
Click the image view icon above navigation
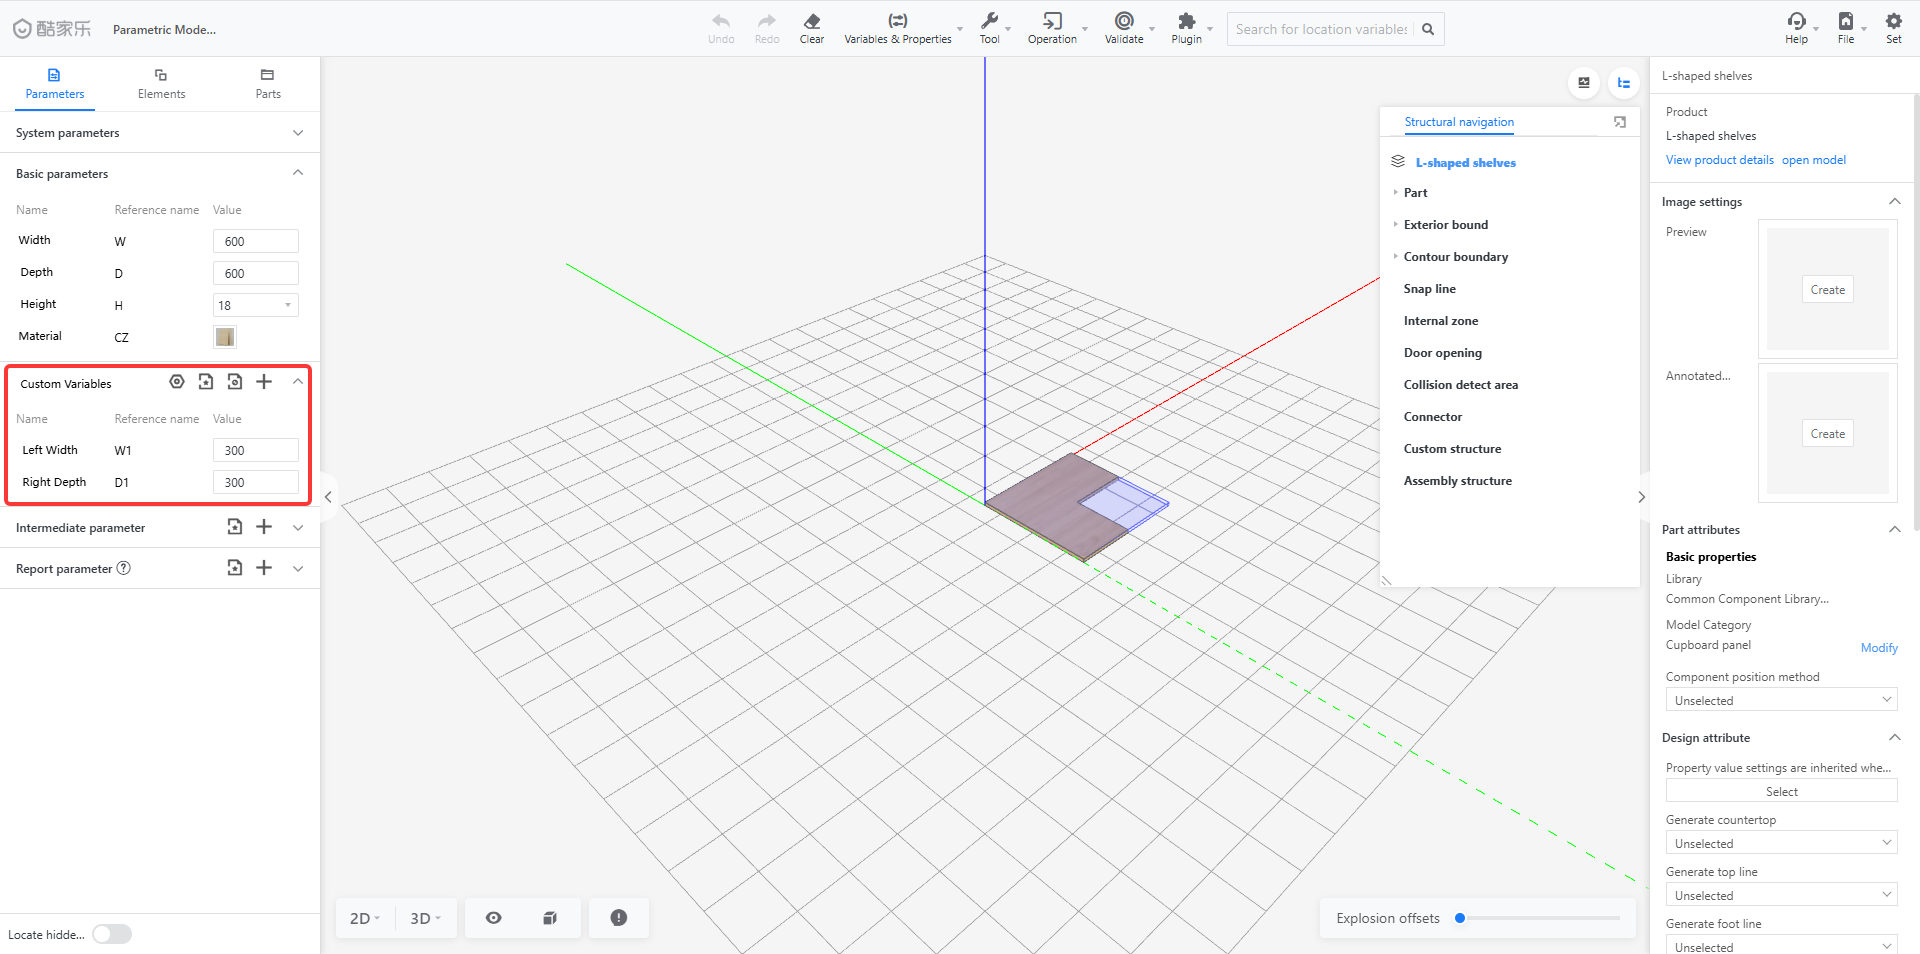[1584, 83]
